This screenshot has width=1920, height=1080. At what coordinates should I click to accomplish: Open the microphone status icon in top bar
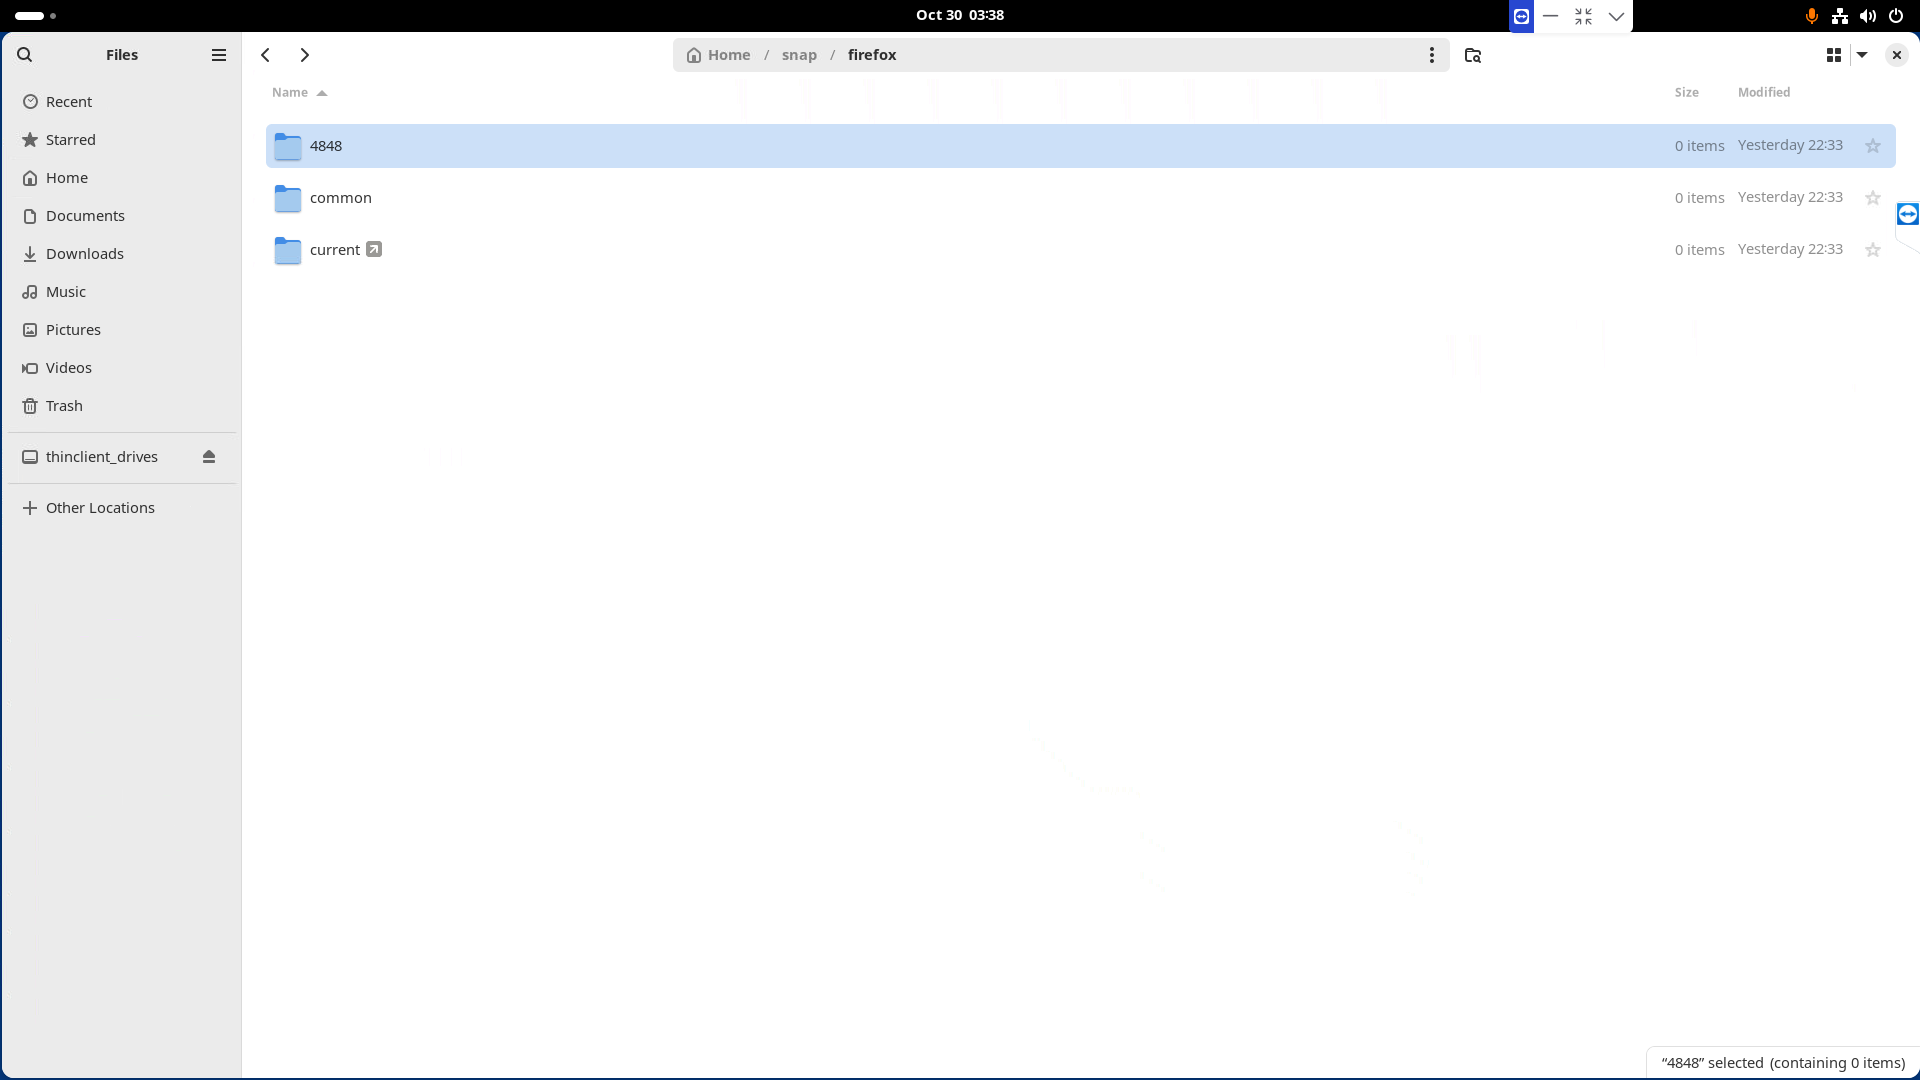pos(1811,15)
